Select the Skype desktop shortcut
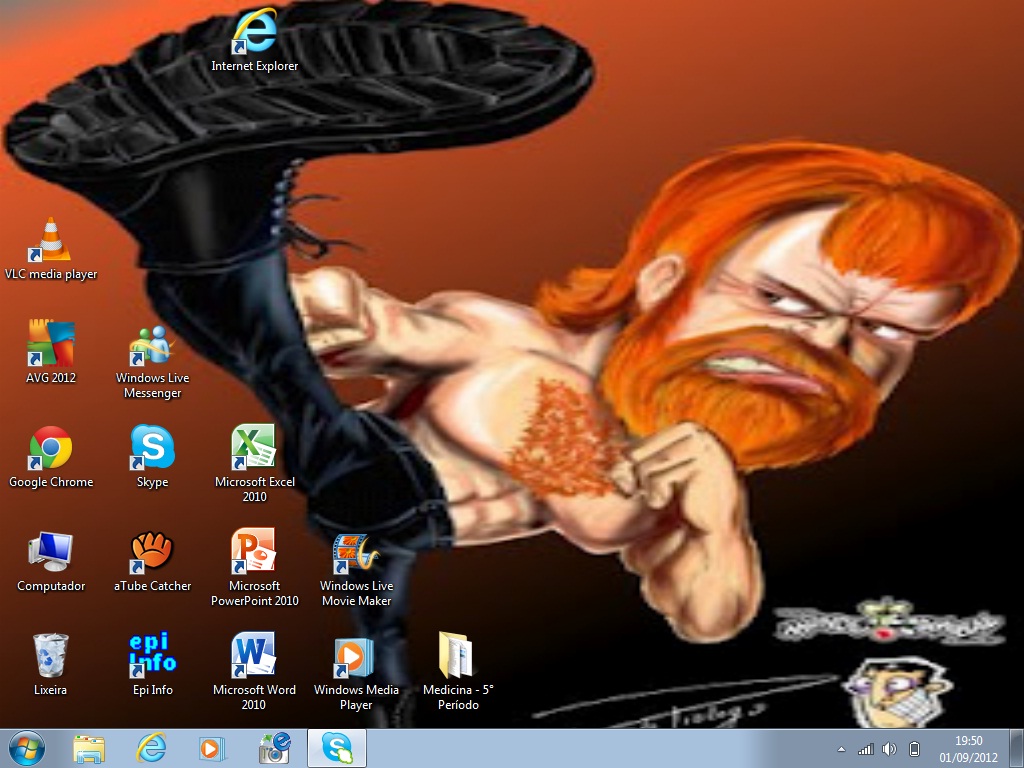1024x768 pixels. click(152, 457)
